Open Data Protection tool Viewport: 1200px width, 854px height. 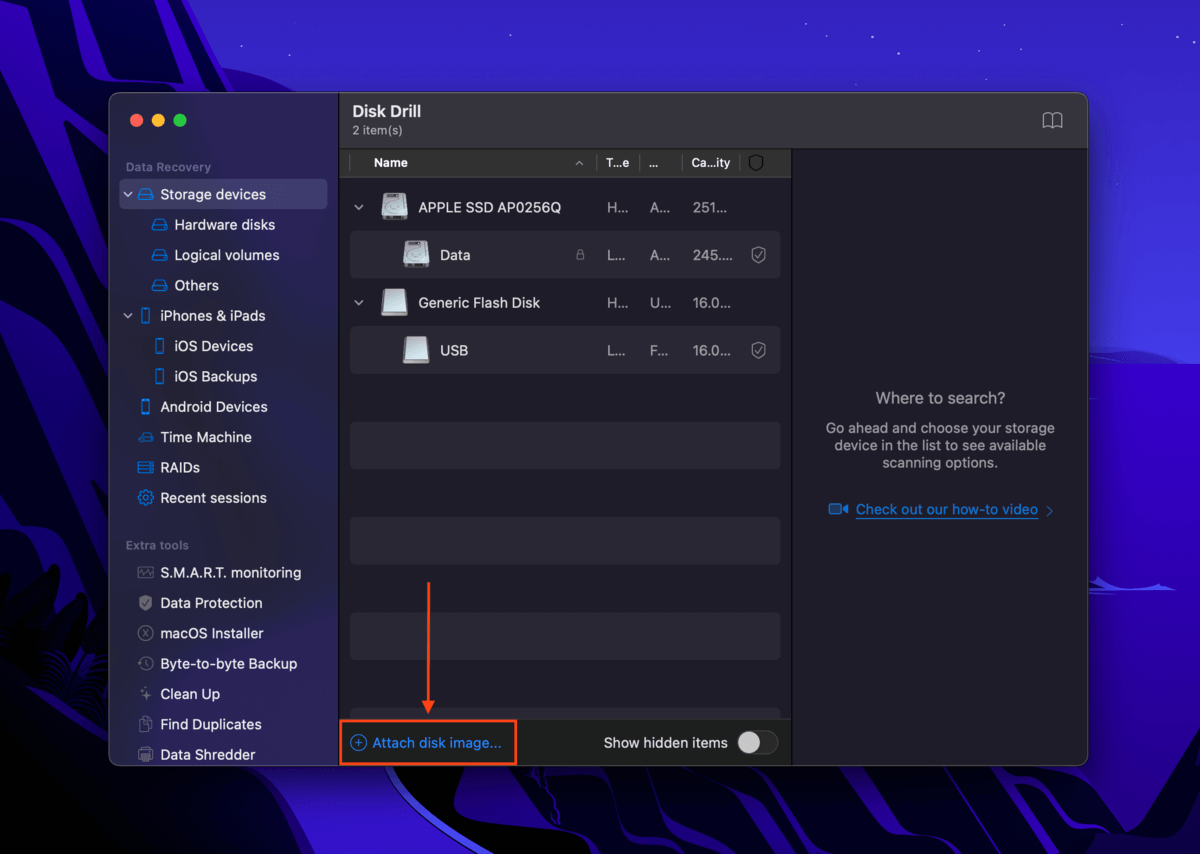tap(211, 603)
